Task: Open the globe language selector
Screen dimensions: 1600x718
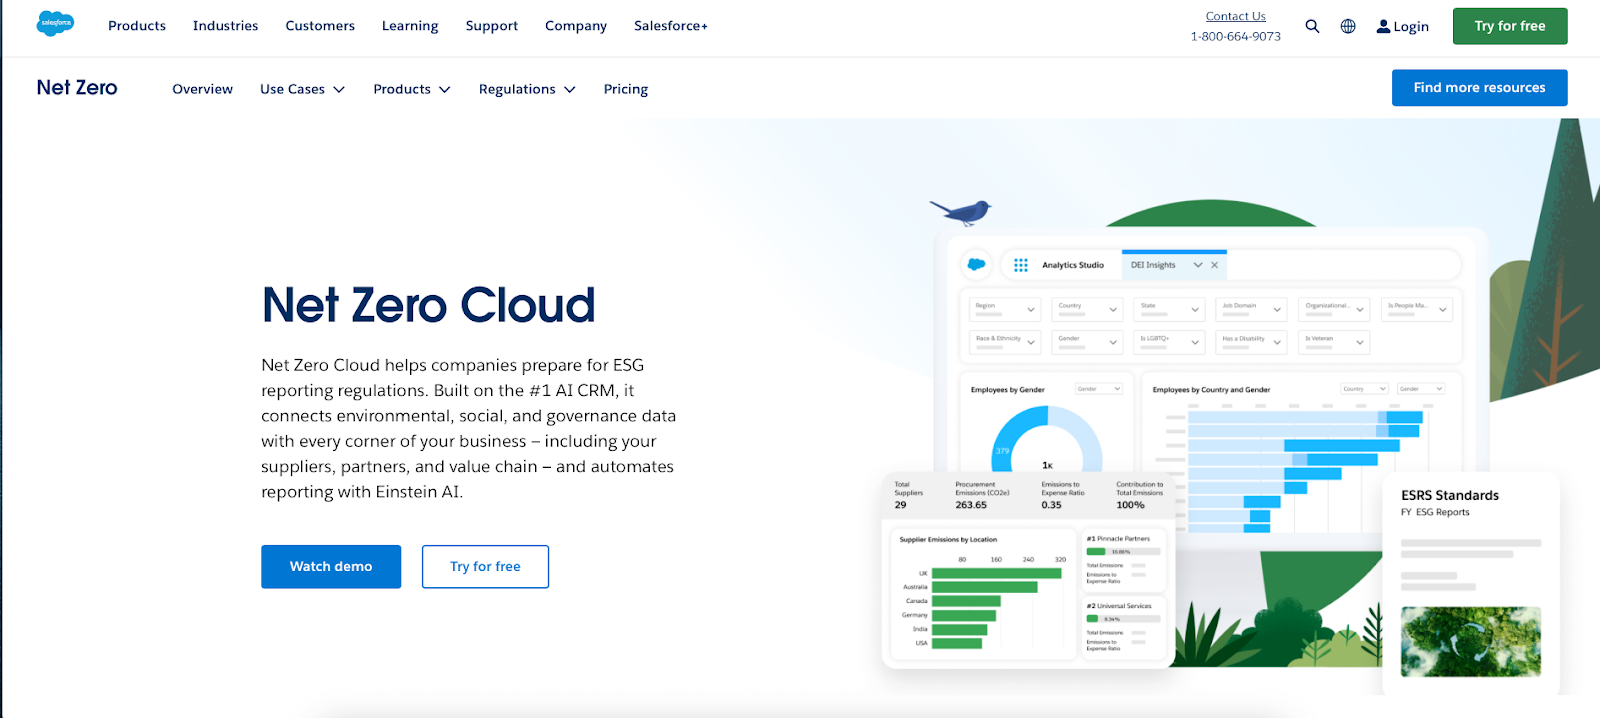Action: (1348, 26)
